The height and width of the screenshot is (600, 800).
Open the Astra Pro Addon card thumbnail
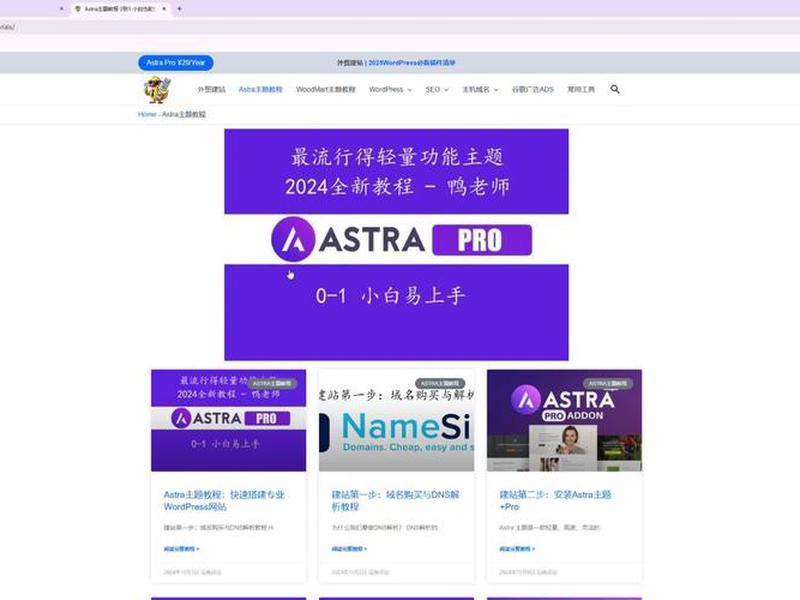[x=564, y=420]
